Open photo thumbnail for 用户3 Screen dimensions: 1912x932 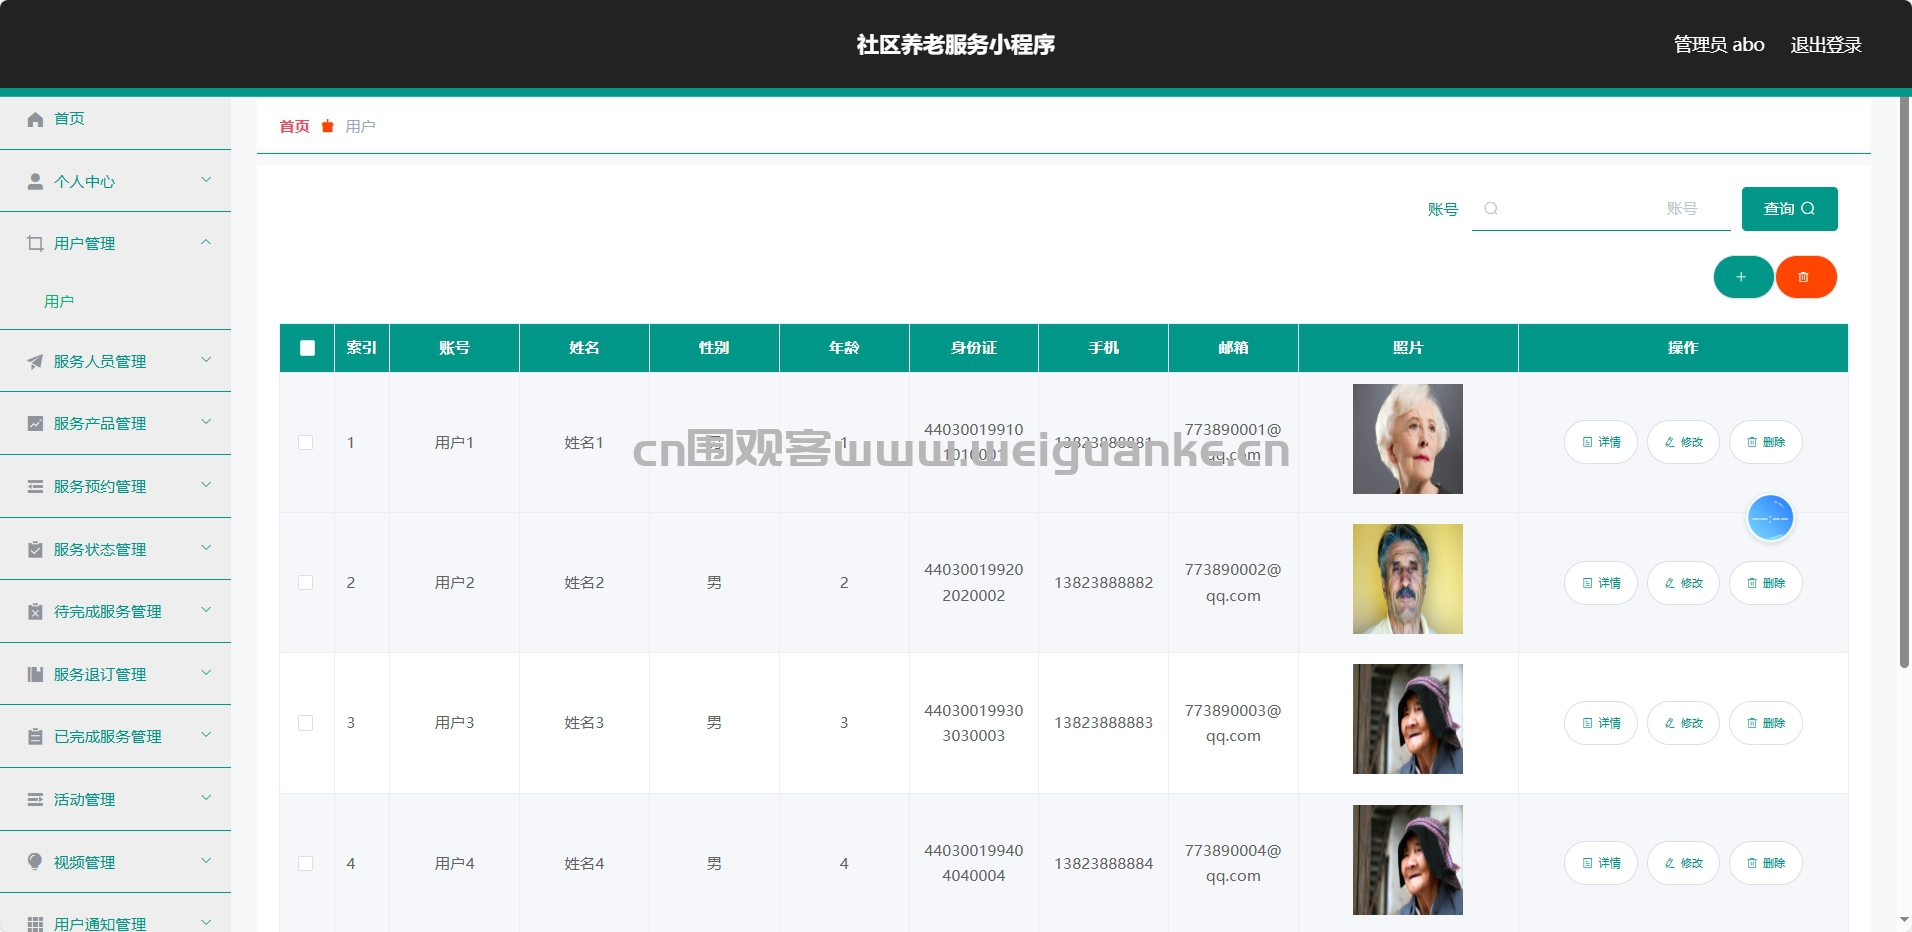[1407, 719]
